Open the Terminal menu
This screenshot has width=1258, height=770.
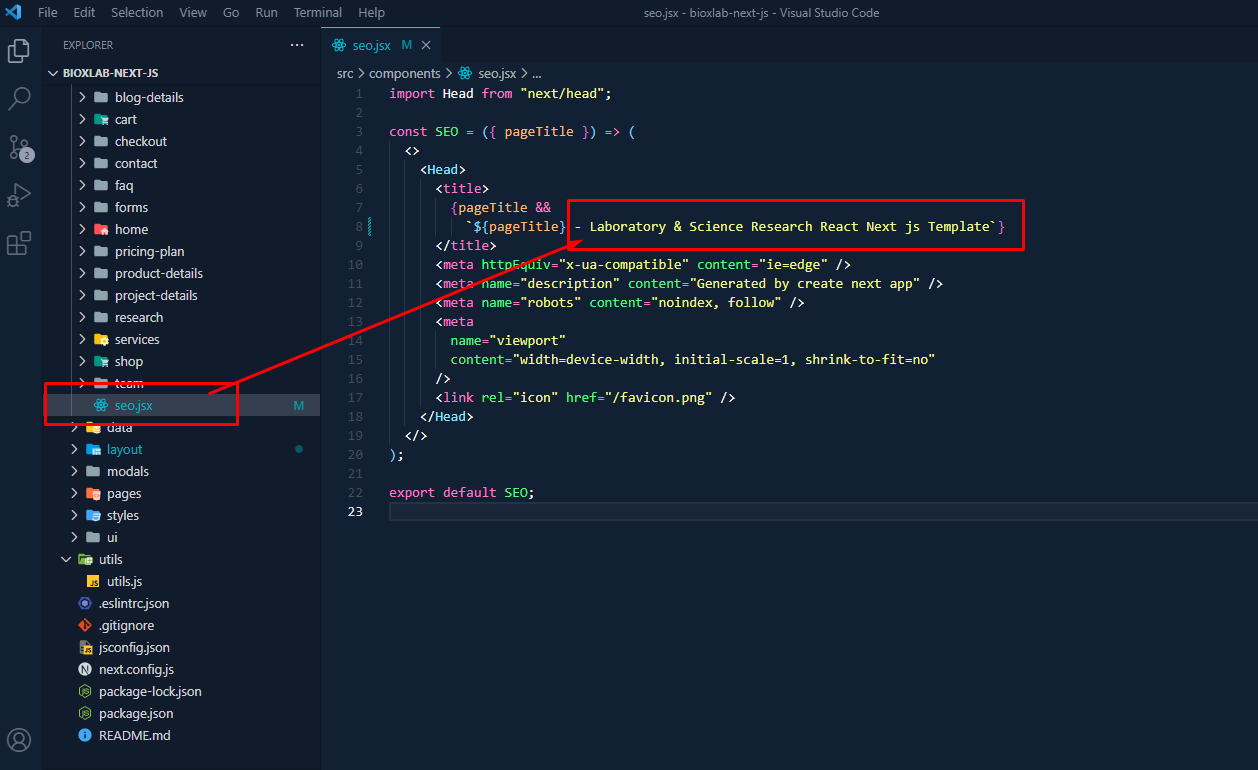[x=316, y=12]
